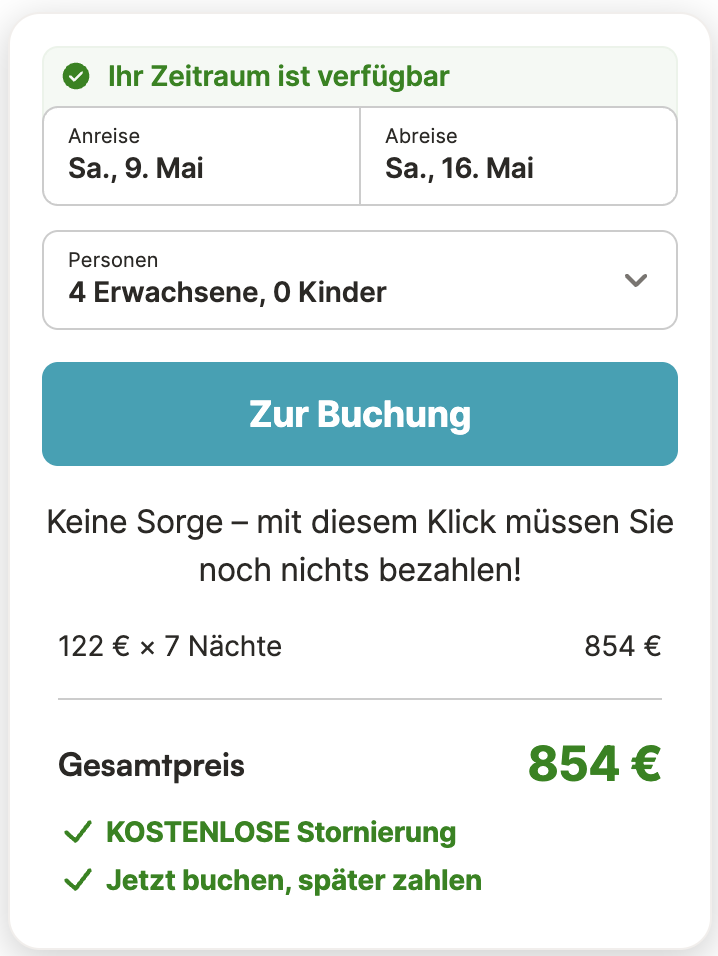
Task: Click the large green 854 € total
Action: (594, 765)
